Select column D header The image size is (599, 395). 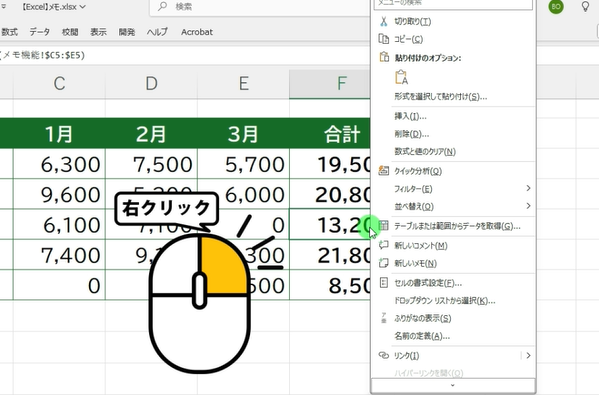pos(151,84)
